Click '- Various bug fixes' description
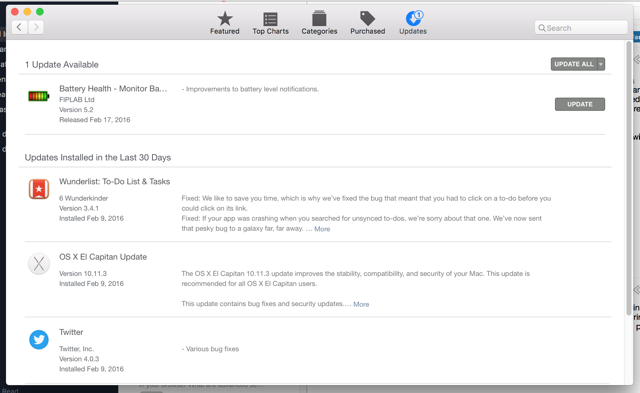640x393 pixels. tap(210, 349)
